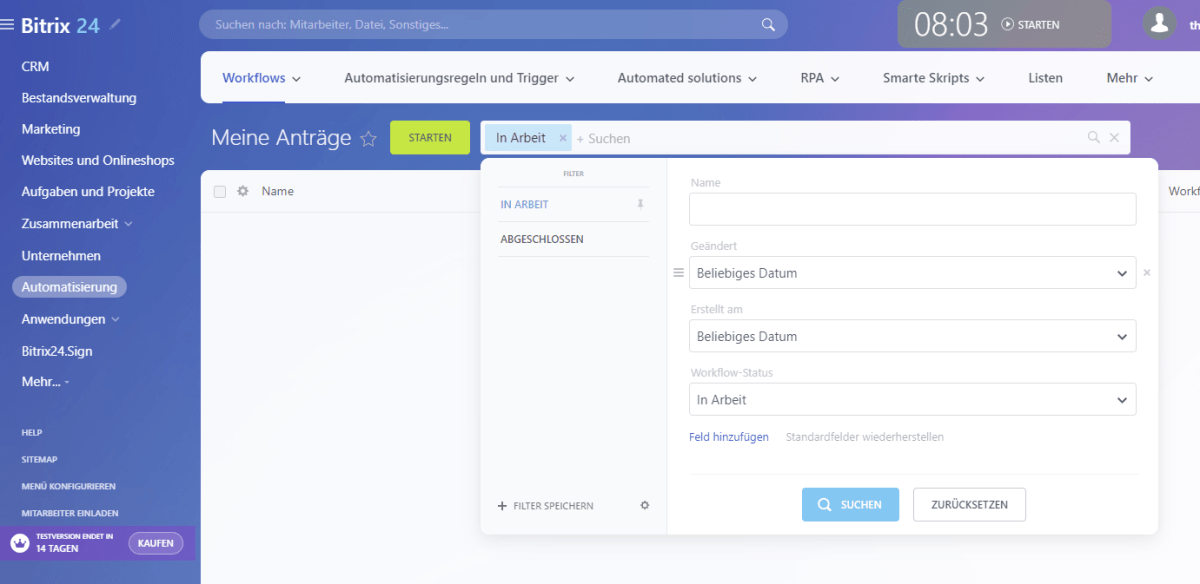This screenshot has width=1200, height=584.
Task: Click the star favorite icon beside Meine Anträge
Action: coord(368,138)
